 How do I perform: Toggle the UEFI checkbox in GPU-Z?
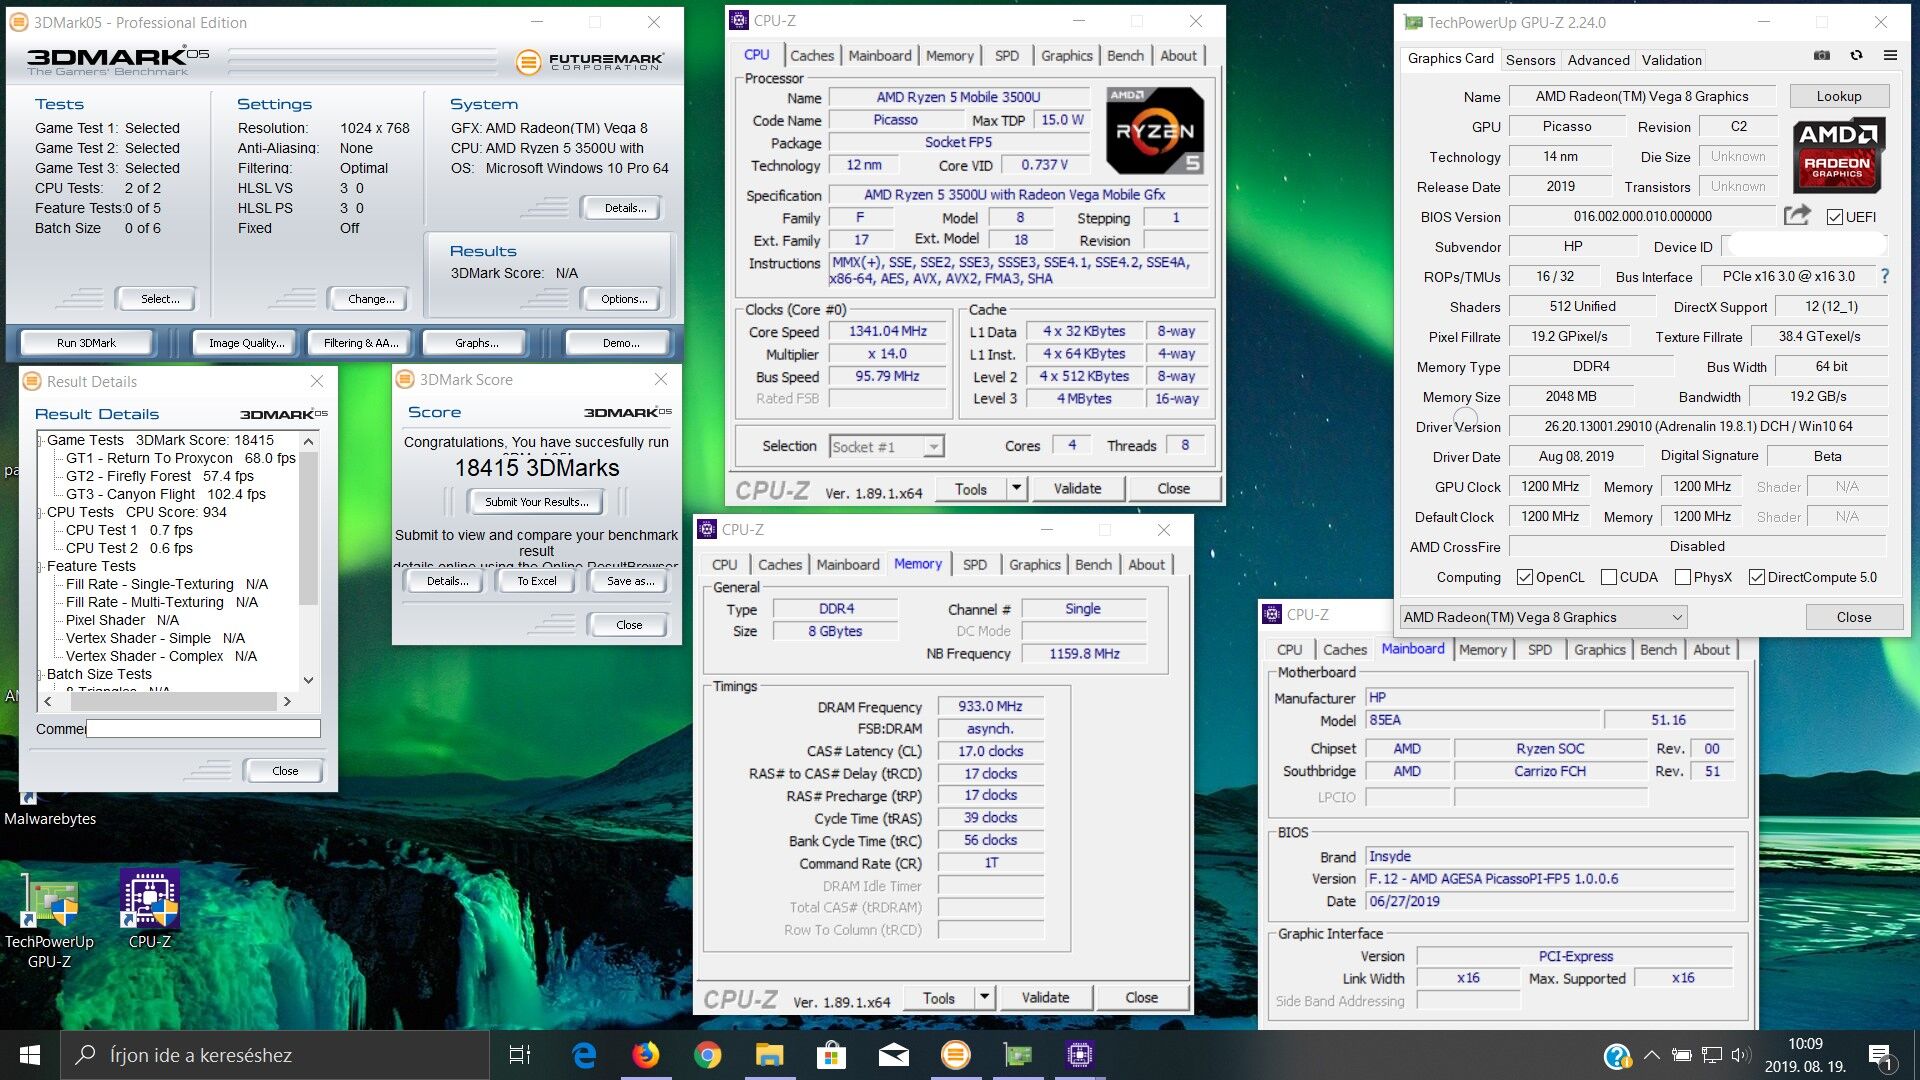(x=1834, y=217)
